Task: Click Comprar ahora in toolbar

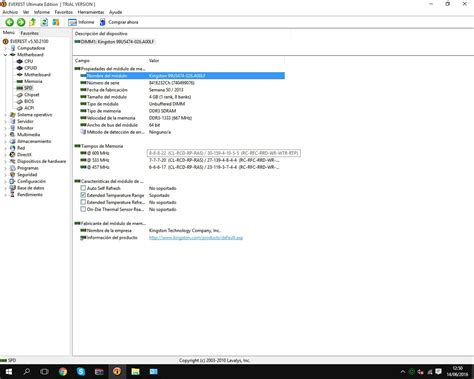Action: tap(119, 22)
